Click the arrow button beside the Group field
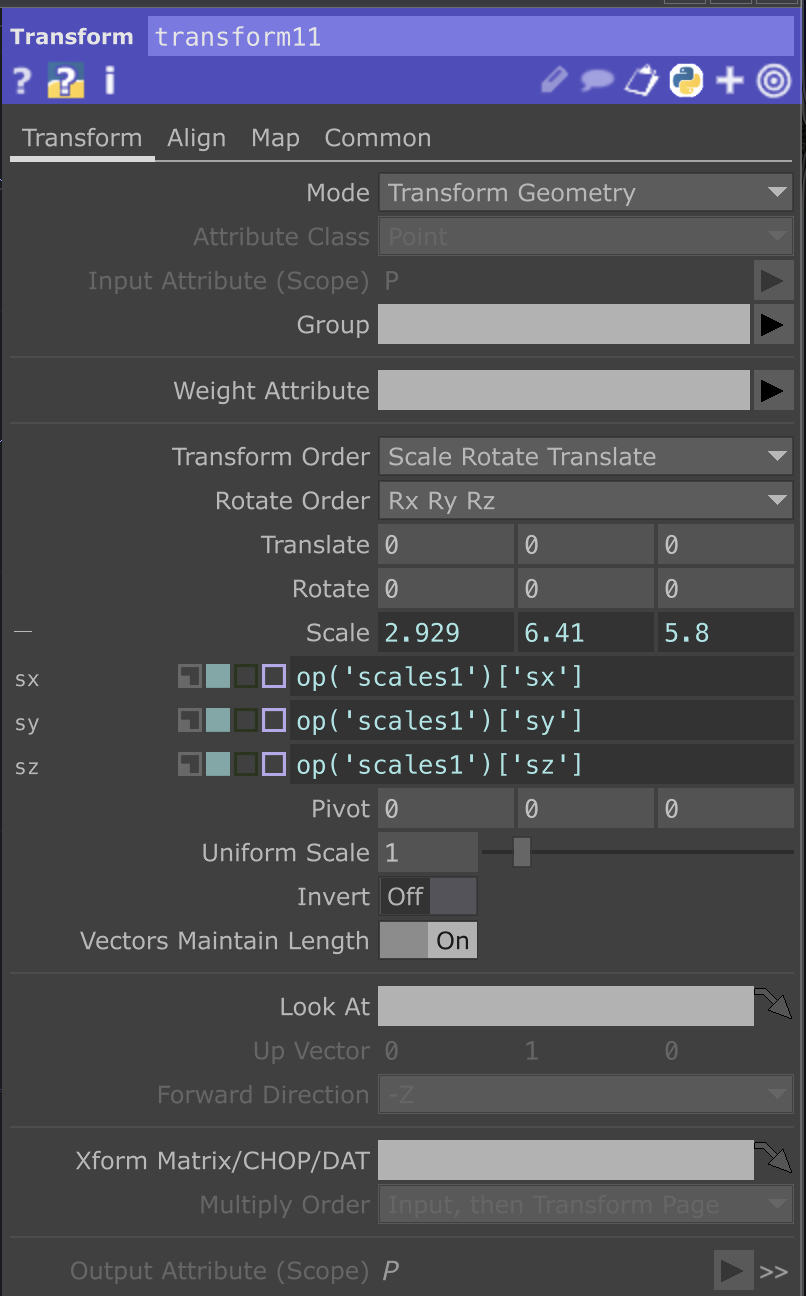Image resolution: width=806 pixels, height=1296 pixels. 774,324
